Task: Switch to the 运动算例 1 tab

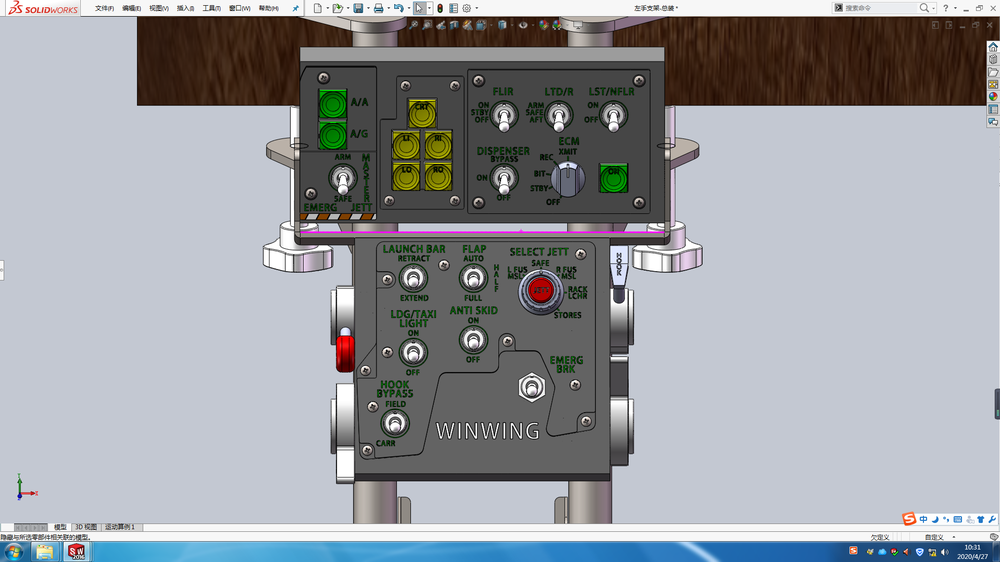Action: click(x=120, y=527)
